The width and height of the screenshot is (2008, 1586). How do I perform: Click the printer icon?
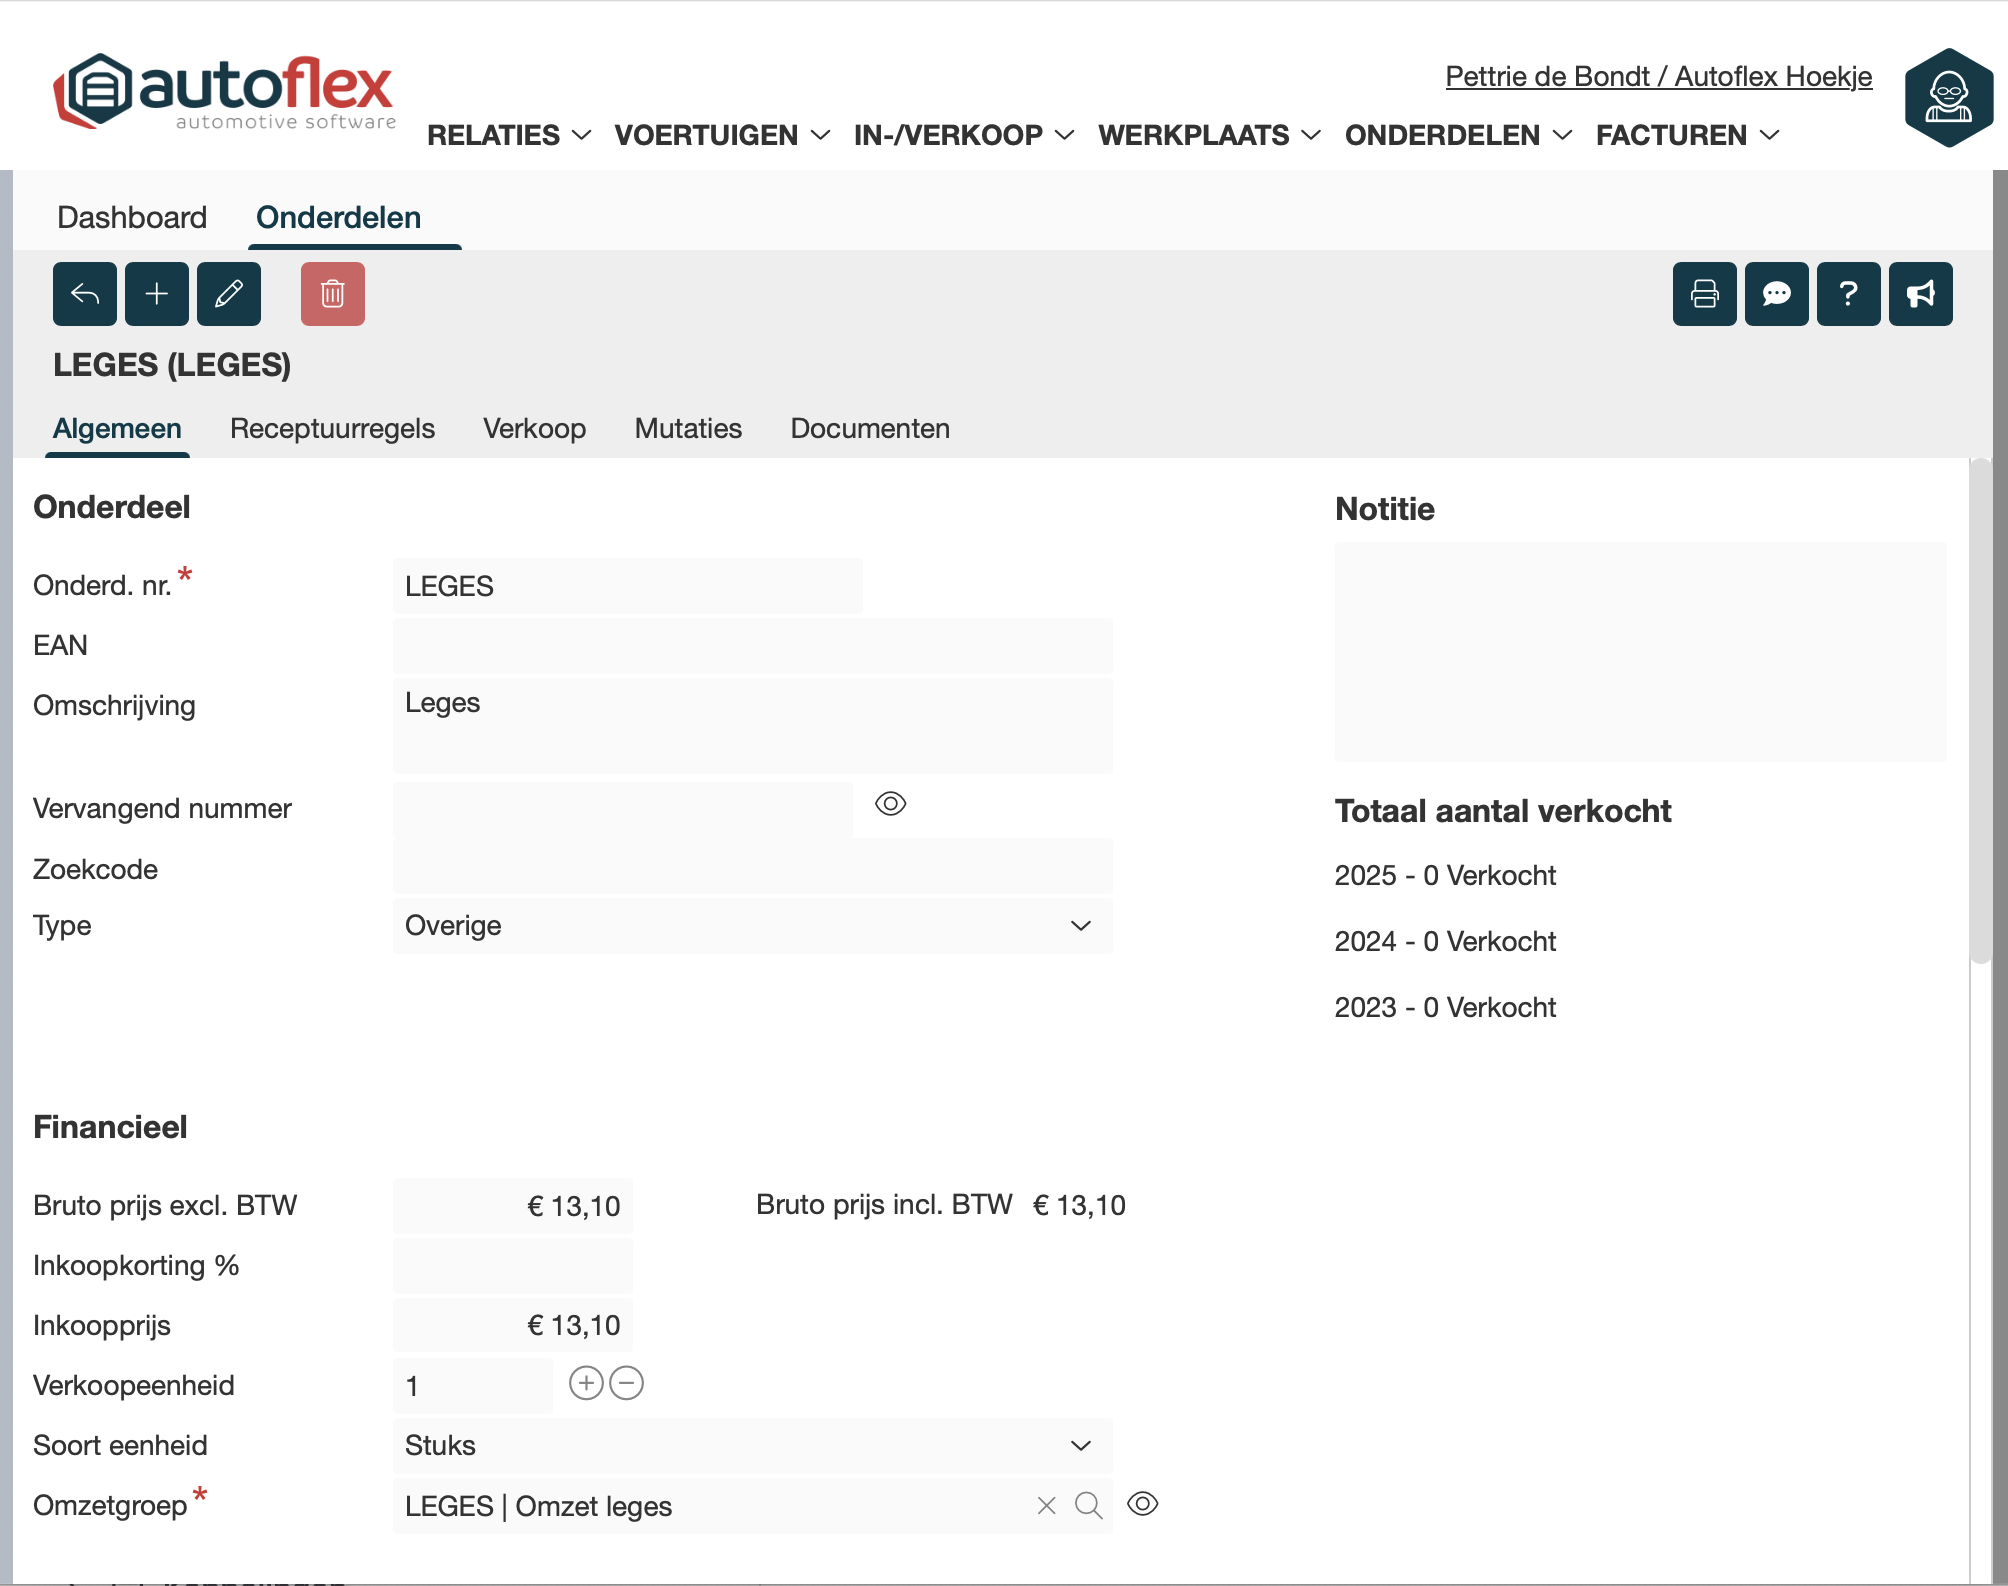point(1705,294)
